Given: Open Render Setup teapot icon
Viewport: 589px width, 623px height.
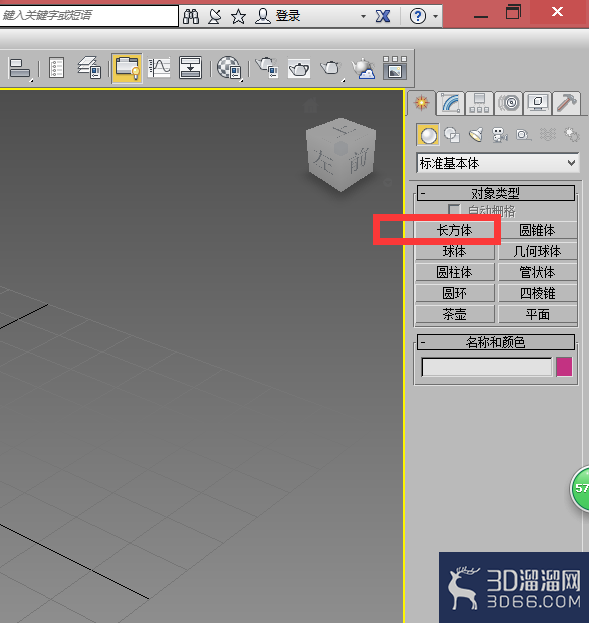Looking at the screenshot, I should 267,67.
